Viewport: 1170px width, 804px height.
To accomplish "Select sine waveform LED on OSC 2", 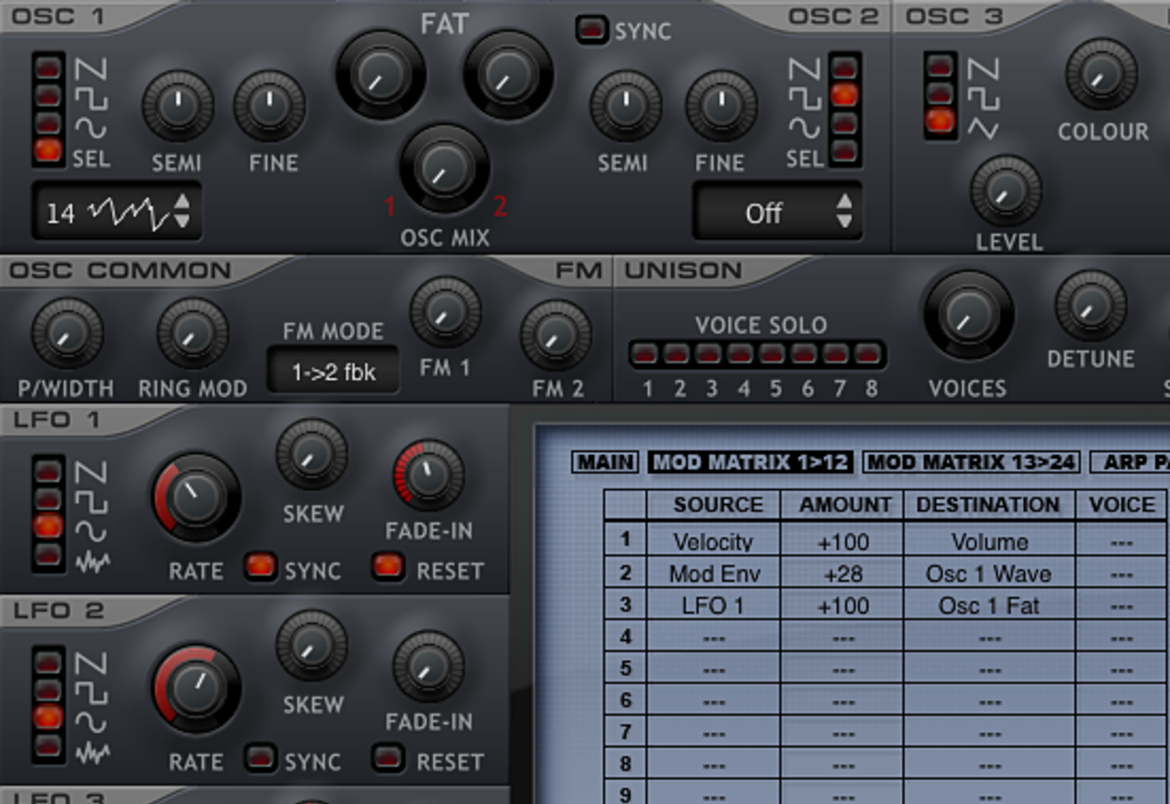I will (x=845, y=123).
